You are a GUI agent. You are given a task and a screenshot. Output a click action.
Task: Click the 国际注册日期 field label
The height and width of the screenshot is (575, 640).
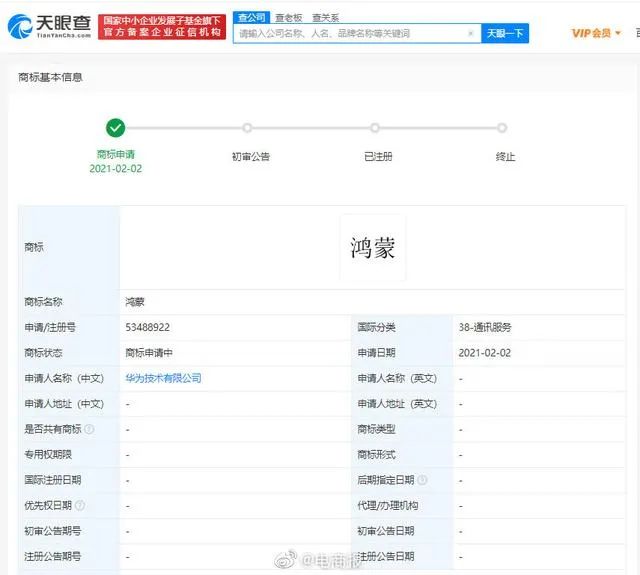[x=53, y=480]
